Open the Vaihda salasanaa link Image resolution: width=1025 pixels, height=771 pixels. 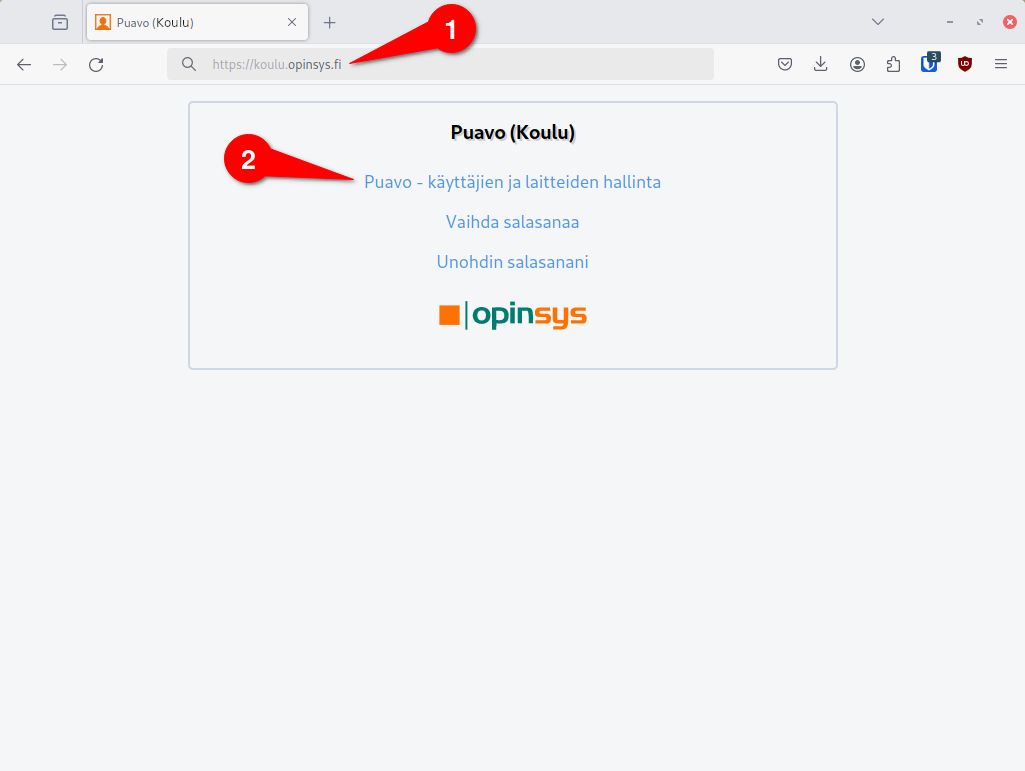click(512, 222)
